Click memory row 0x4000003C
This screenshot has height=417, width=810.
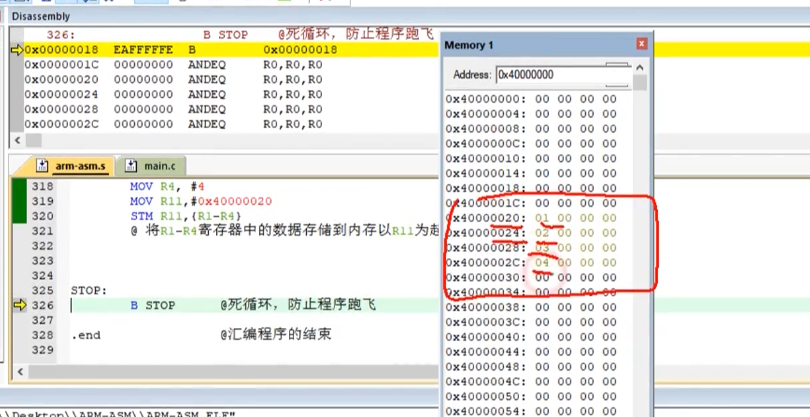531,322
